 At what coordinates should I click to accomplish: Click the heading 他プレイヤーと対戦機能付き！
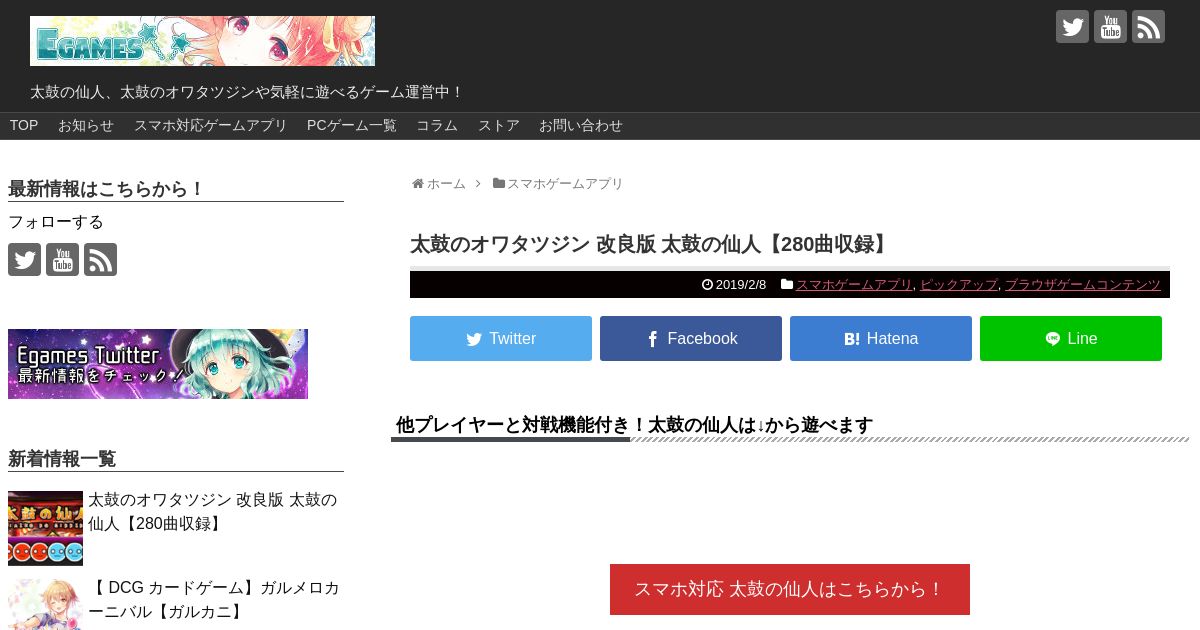pyautogui.click(x=634, y=425)
